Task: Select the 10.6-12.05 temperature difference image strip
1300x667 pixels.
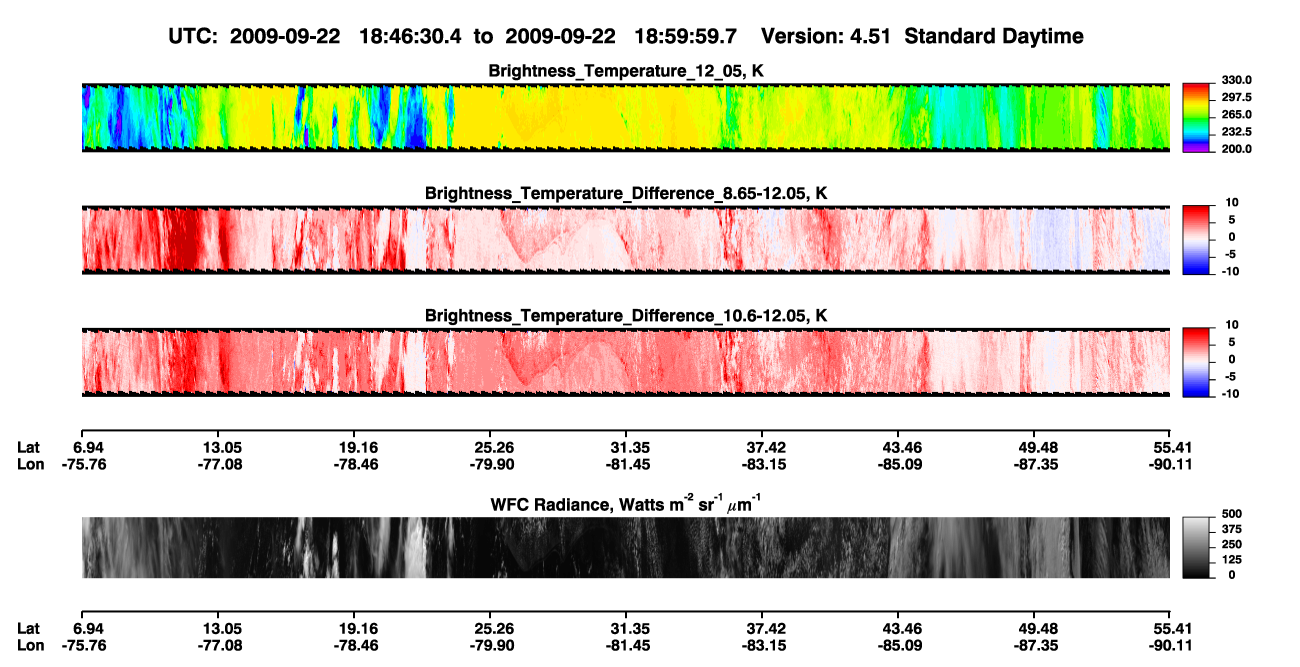Action: pyautogui.click(x=625, y=362)
